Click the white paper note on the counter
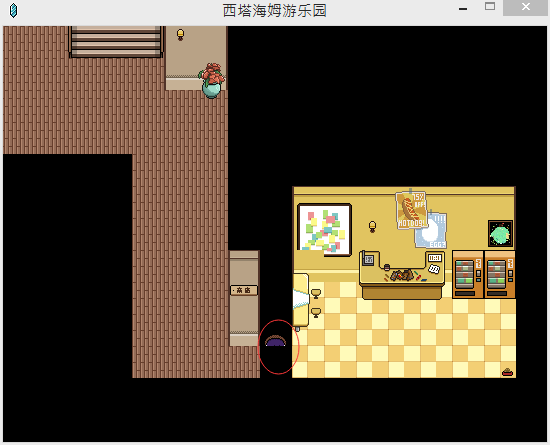 coord(434,269)
